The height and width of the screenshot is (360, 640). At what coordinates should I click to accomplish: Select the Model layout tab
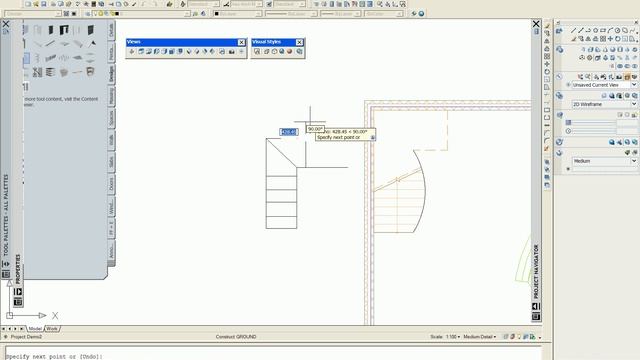click(35, 329)
